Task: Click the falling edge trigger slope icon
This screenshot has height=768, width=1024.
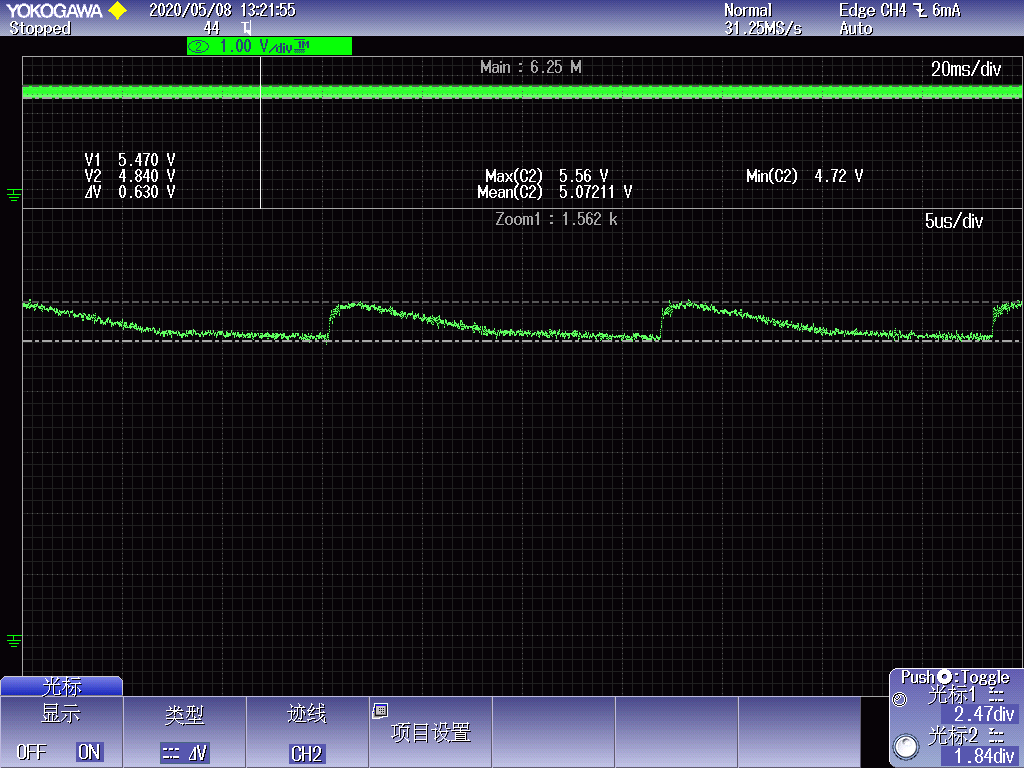Action: 920,10
